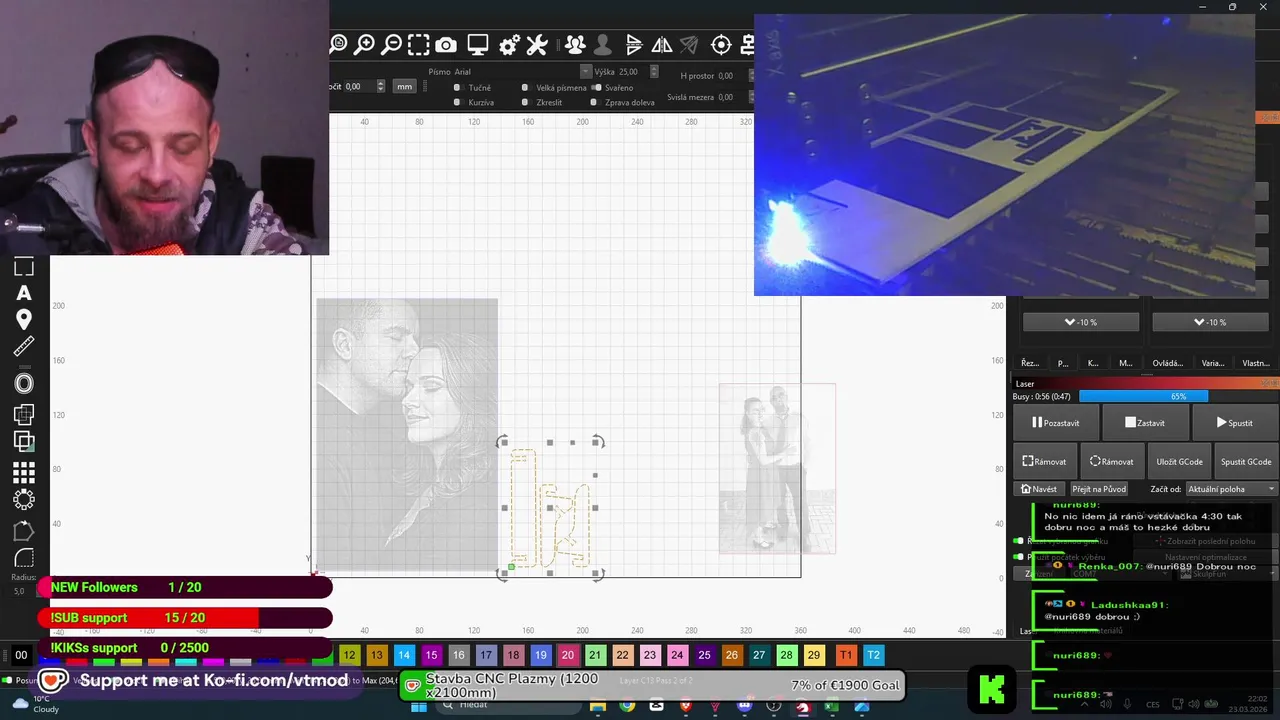Click the Ungroup single-person icon

pos(602,45)
